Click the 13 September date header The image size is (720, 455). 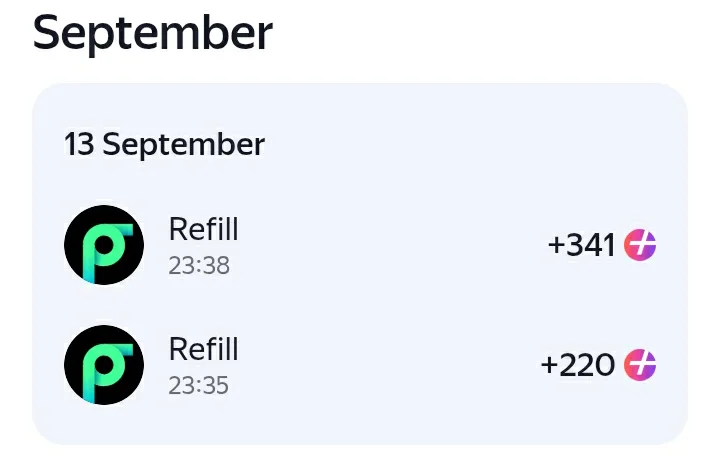tap(164, 144)
